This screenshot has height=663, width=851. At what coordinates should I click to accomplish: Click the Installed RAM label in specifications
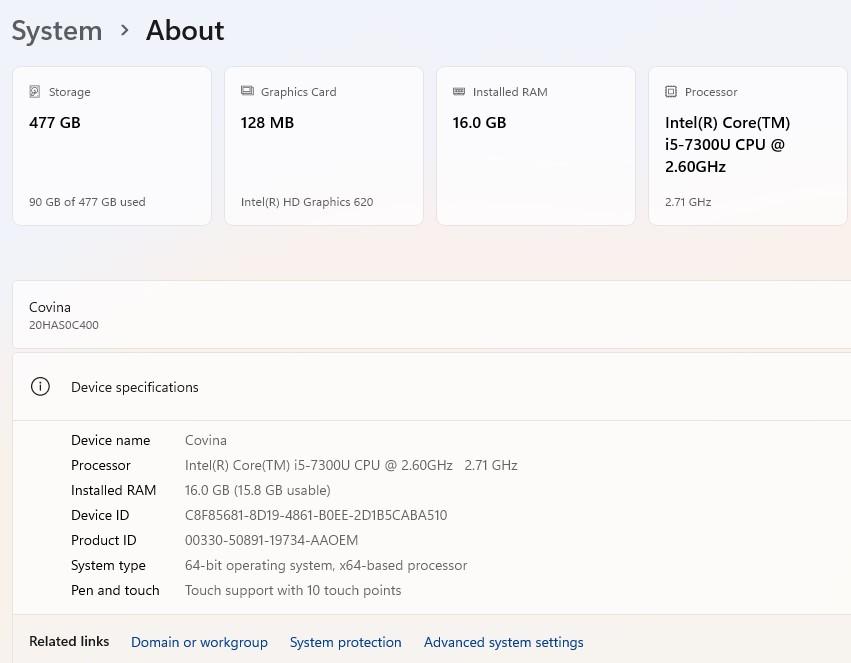tap(113, 490)
